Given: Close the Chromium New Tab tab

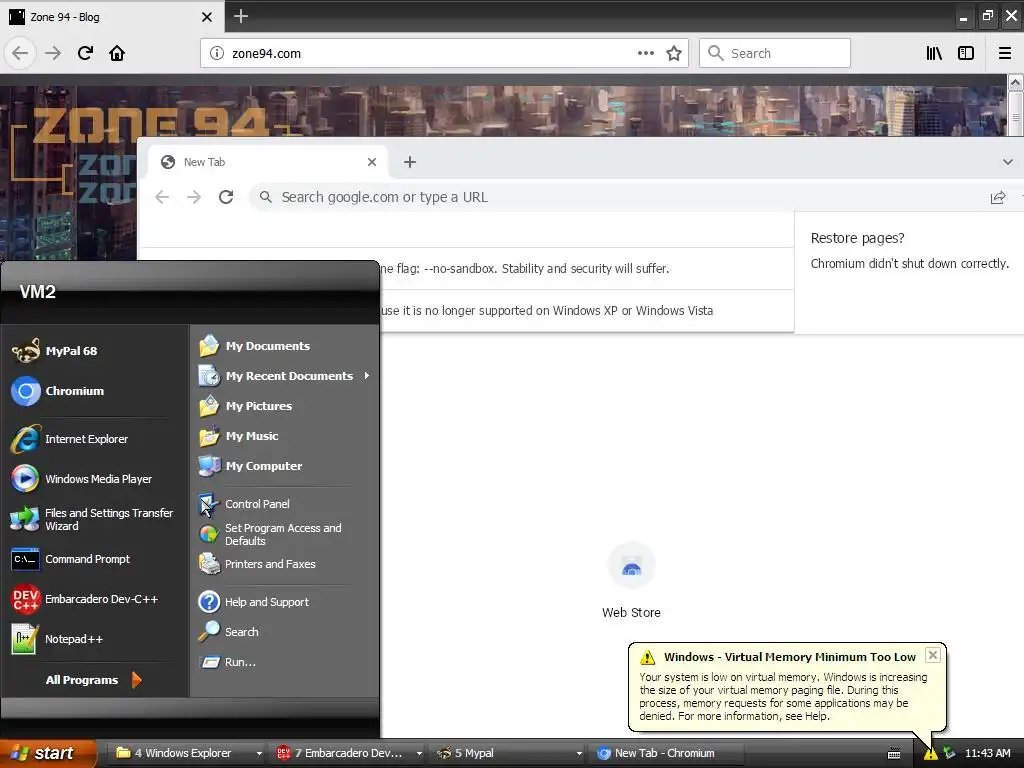Looking at the screenshot, I should 372,162.
